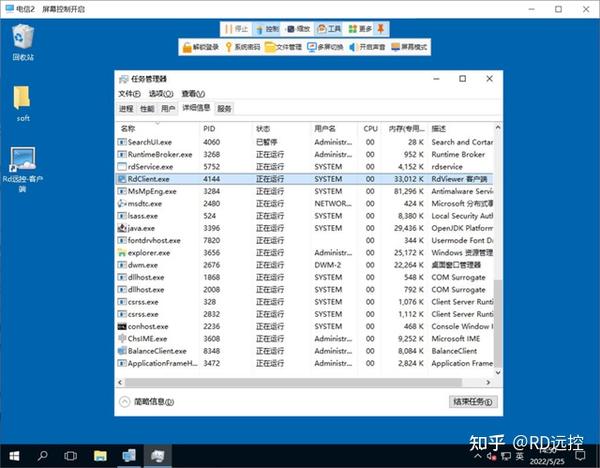Click the 81,296 K memory value
The width and height of the screenshot is (600, 468).
click(x=409, y=191)
